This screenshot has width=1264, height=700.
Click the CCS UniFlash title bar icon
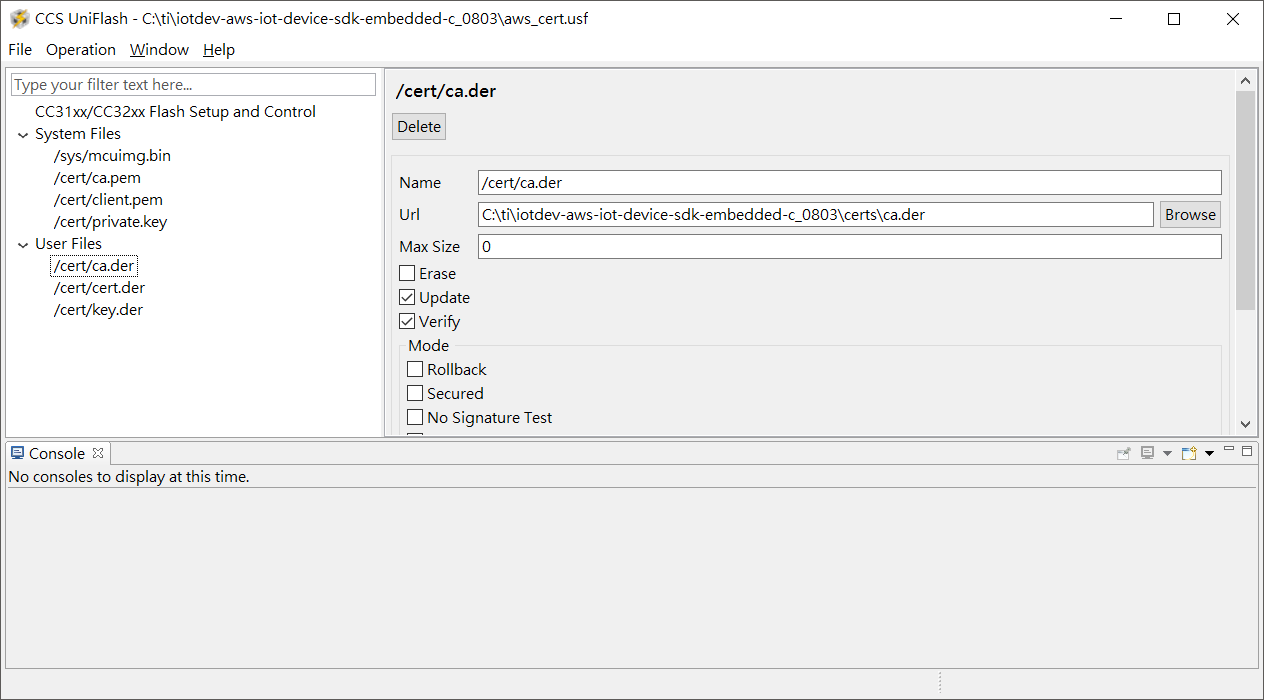(19, 19)
